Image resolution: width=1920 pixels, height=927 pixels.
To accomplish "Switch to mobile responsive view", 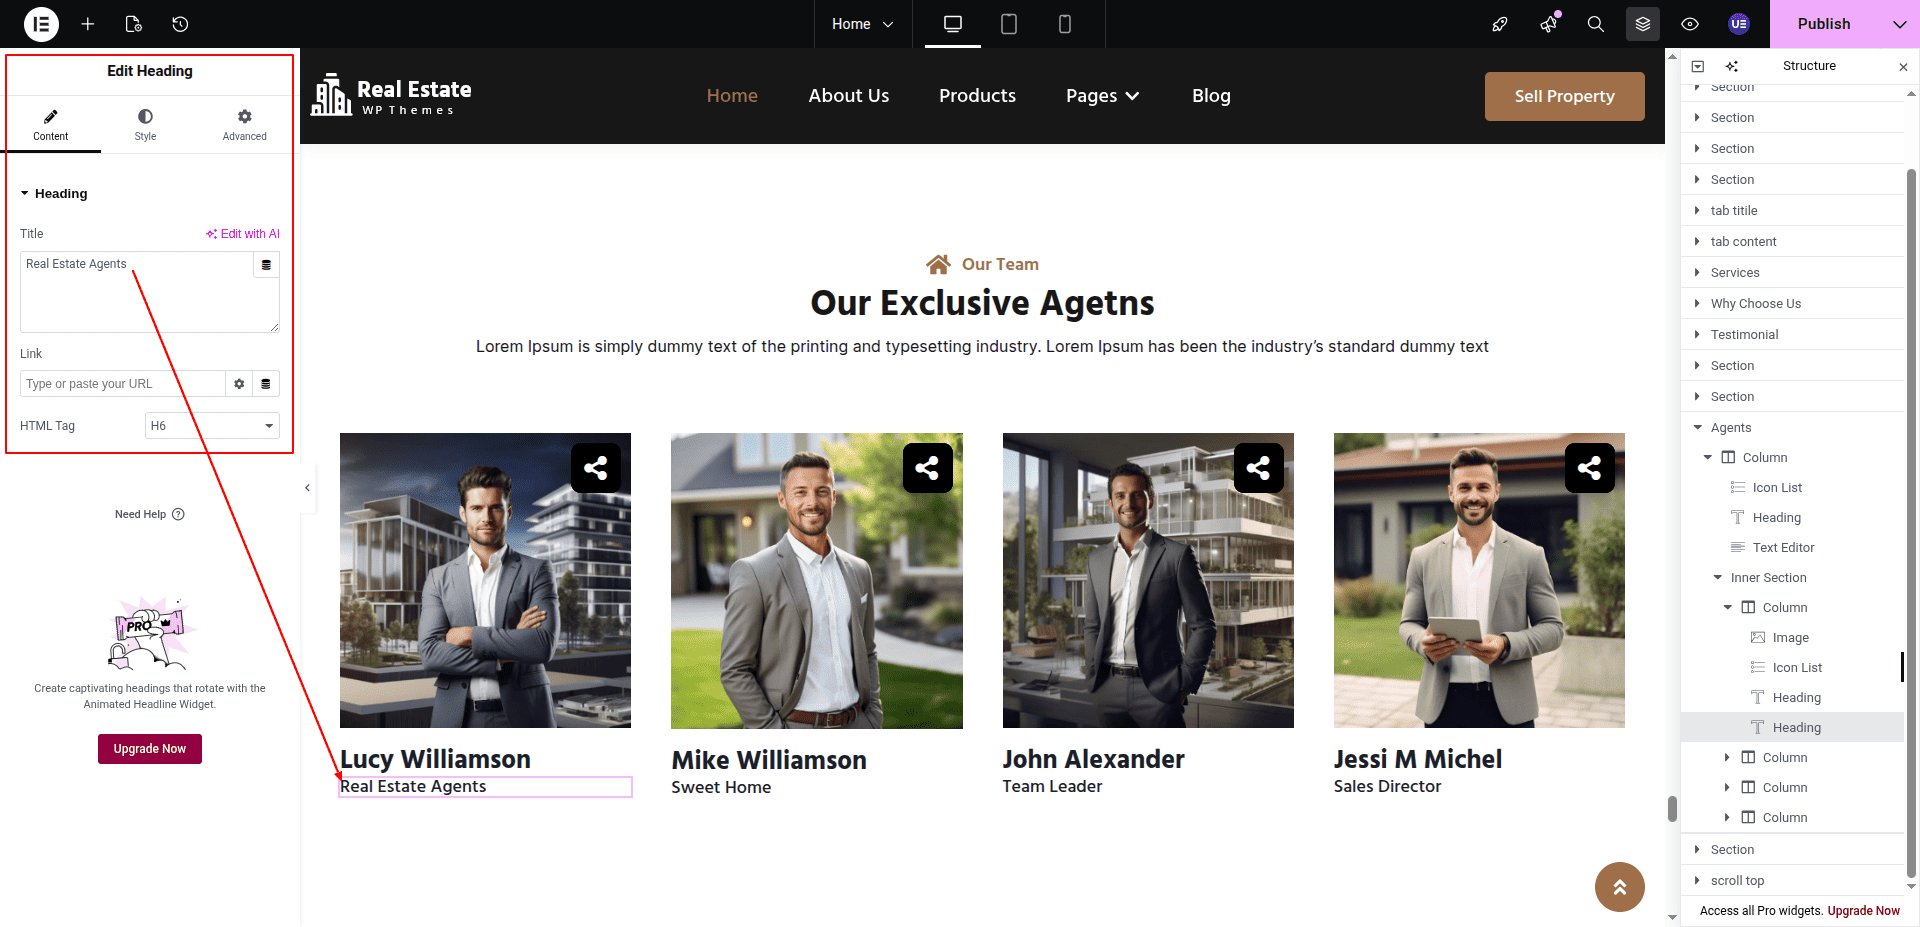I will click(x=1065, y=24).
